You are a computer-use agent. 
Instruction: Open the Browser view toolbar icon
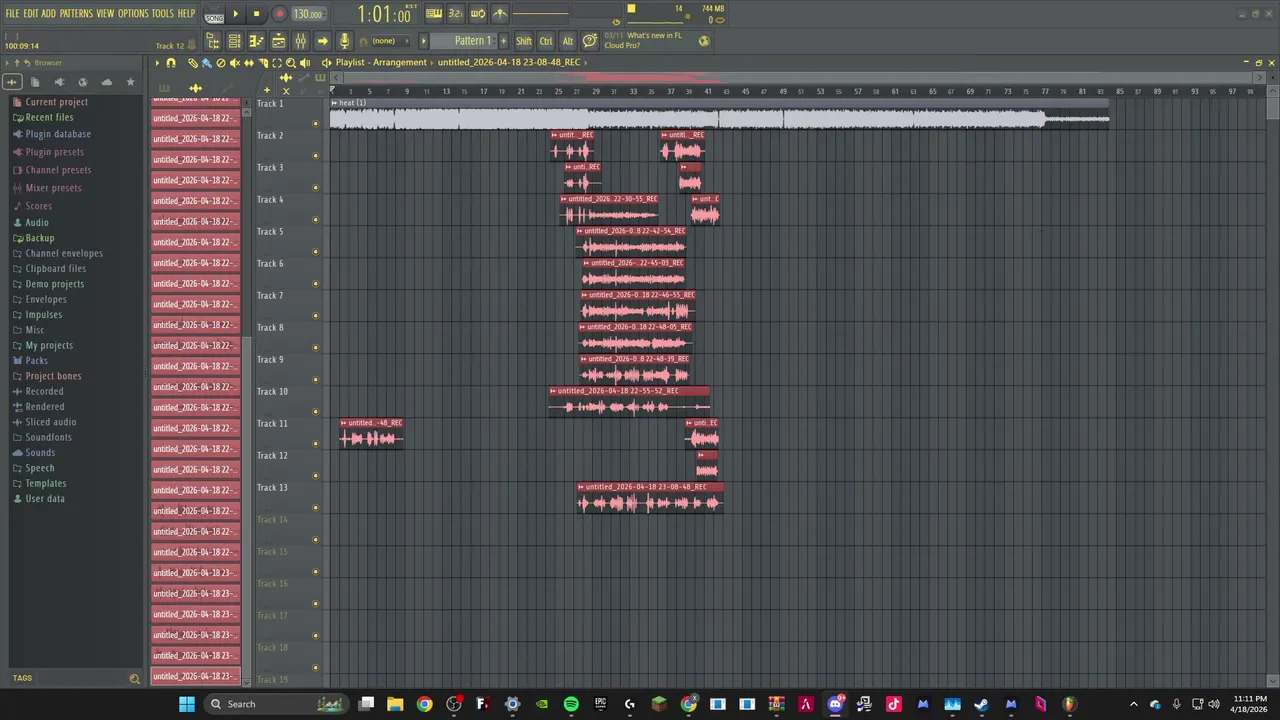[x=213, y=41]
